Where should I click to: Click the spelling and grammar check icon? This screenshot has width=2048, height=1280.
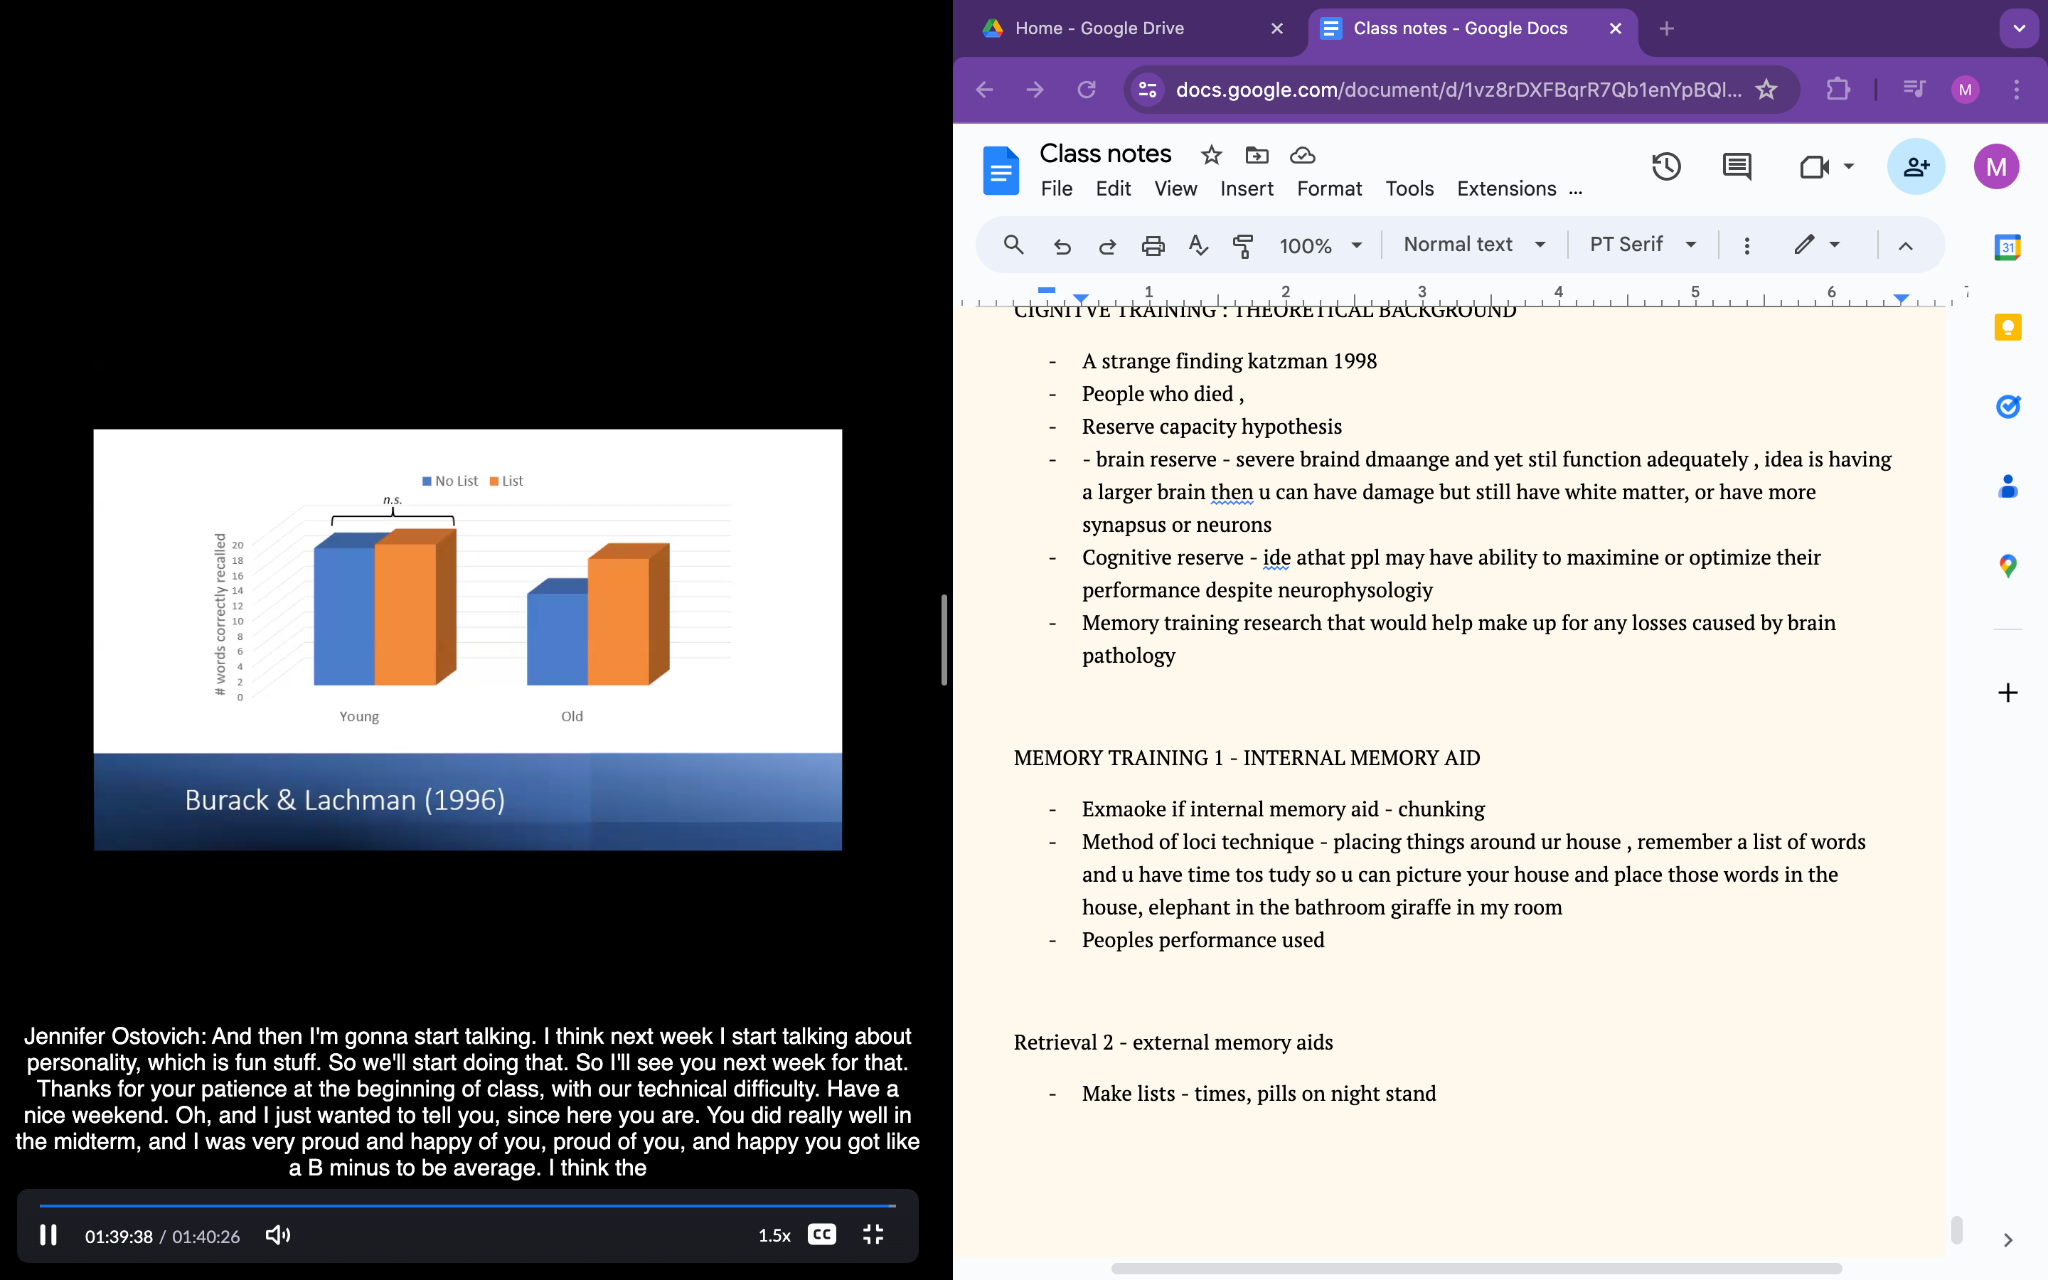click(x=1198, y=245)
